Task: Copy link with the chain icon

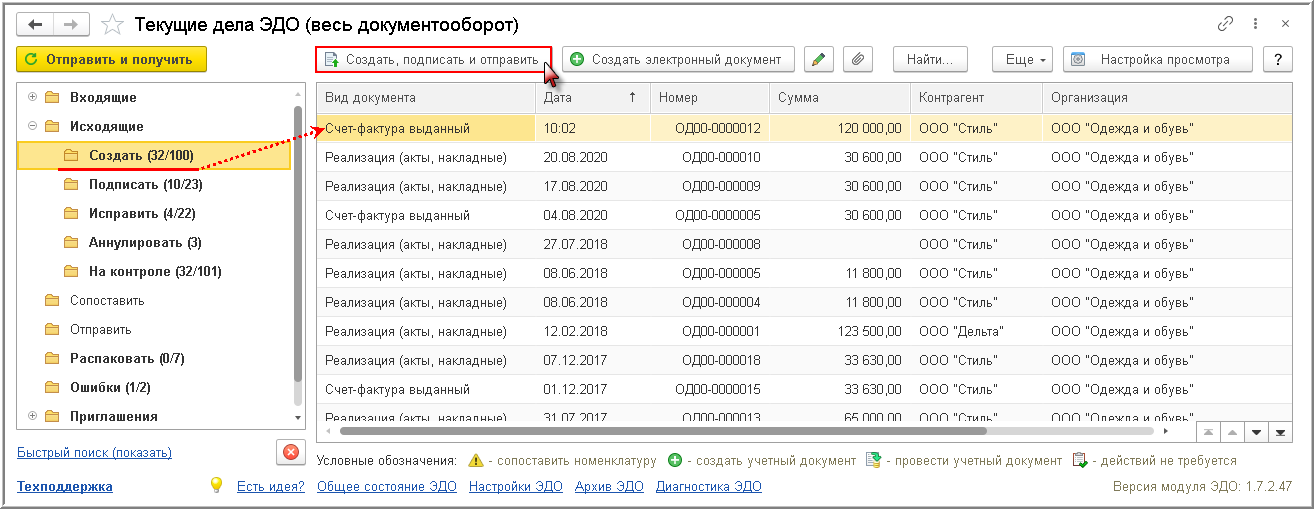Action: pos(1225,24)
